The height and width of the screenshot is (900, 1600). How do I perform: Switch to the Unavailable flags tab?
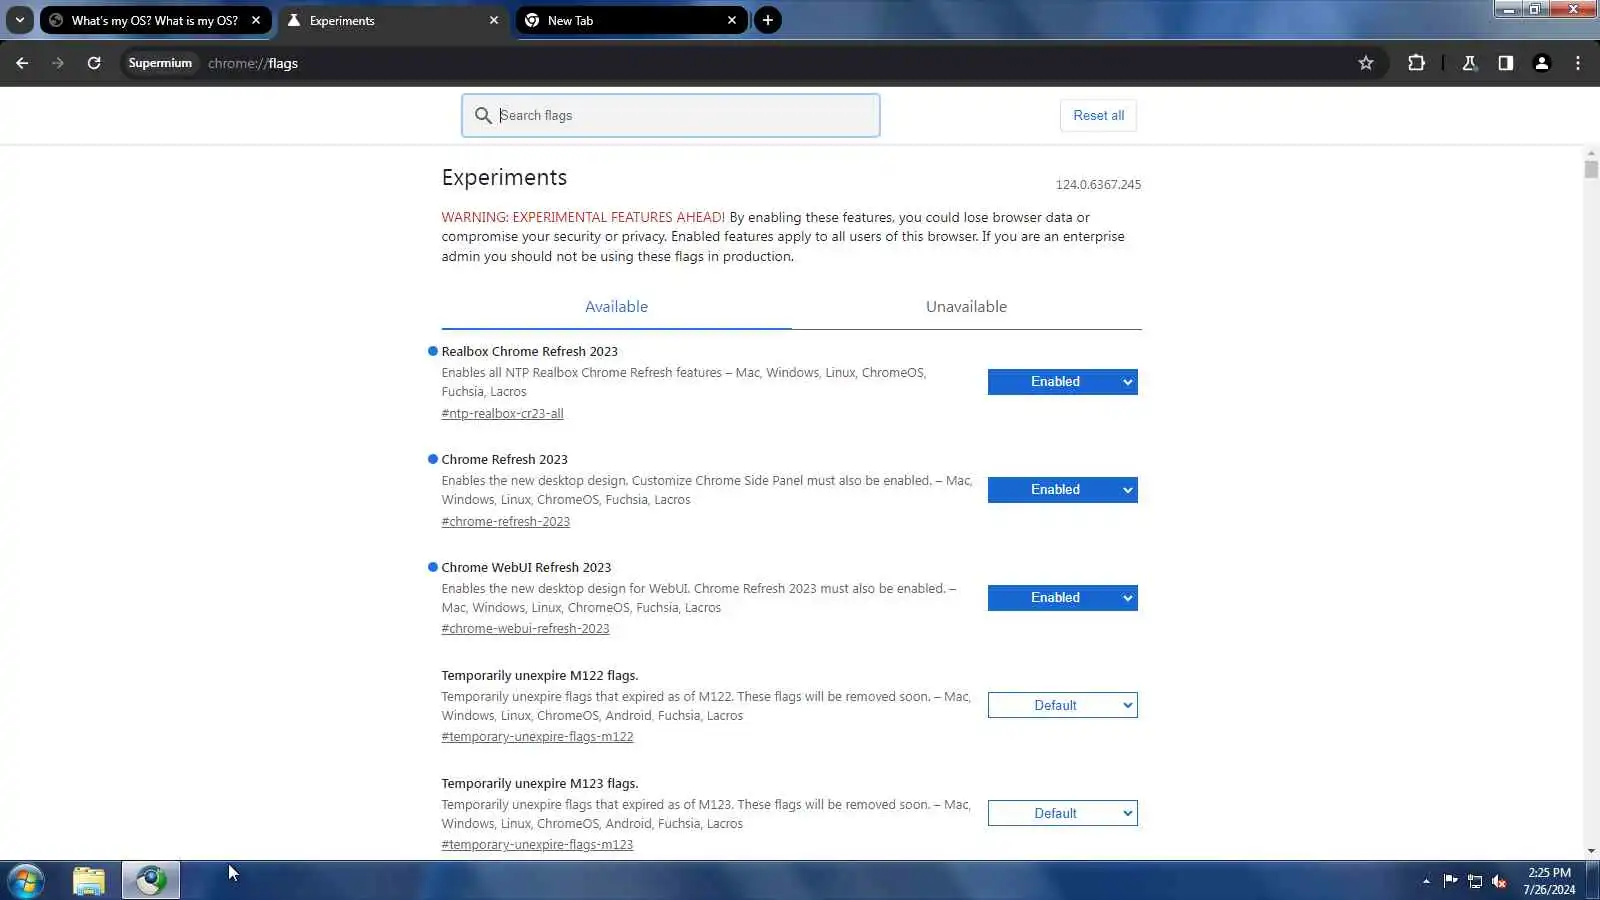(966, 307)
